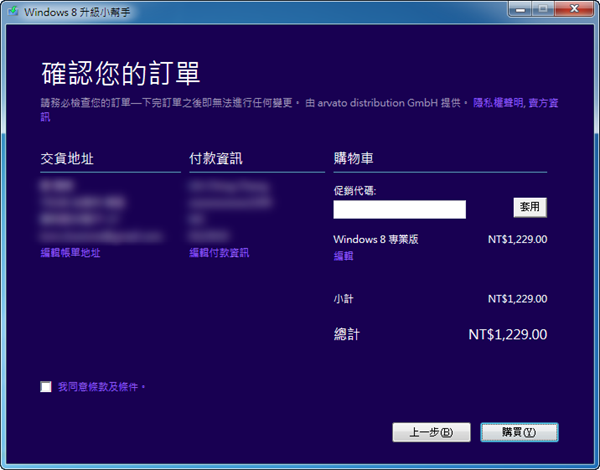Image resolution: width=600 pixels, height=470 pixels.
Task: Focus the 促銷代碼 promo code field
Action: point(399,209)
